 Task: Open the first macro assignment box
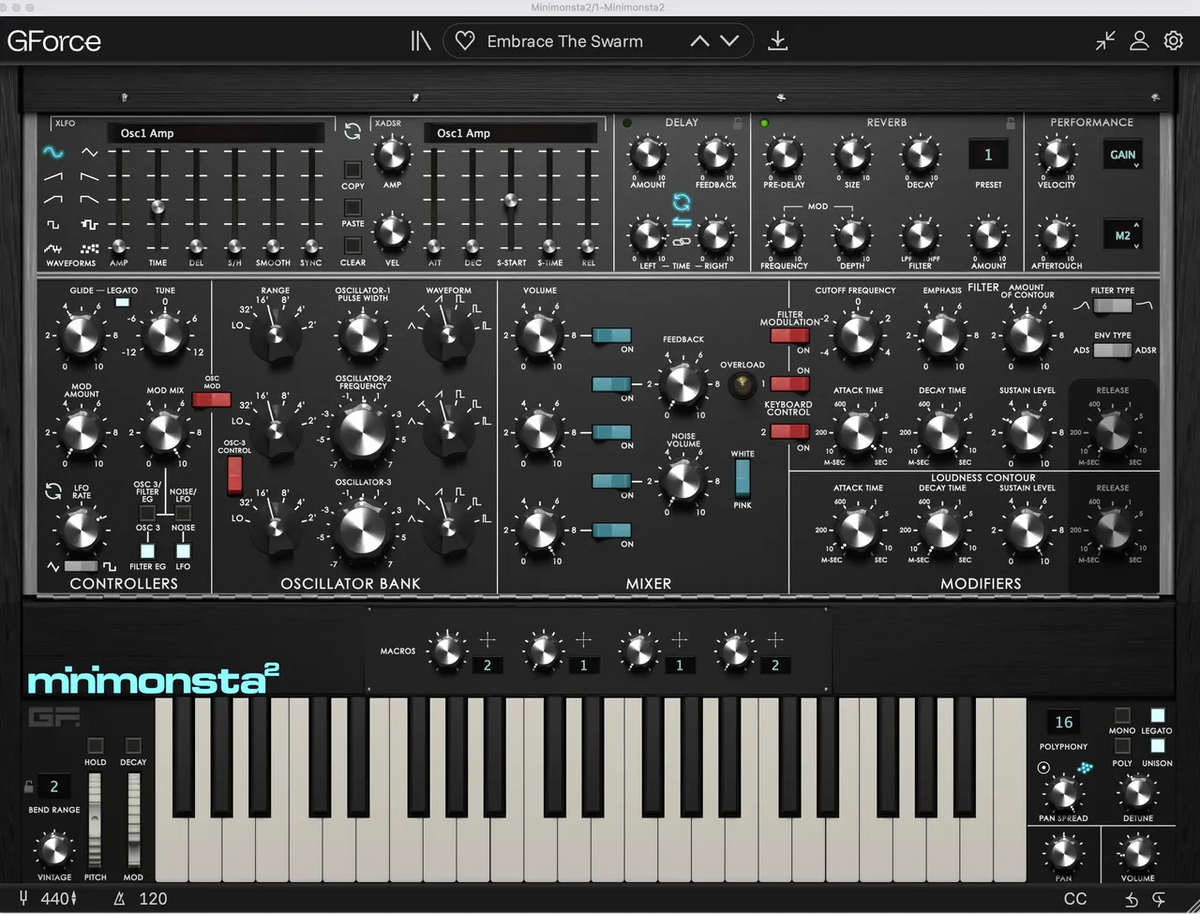[487, 665]
